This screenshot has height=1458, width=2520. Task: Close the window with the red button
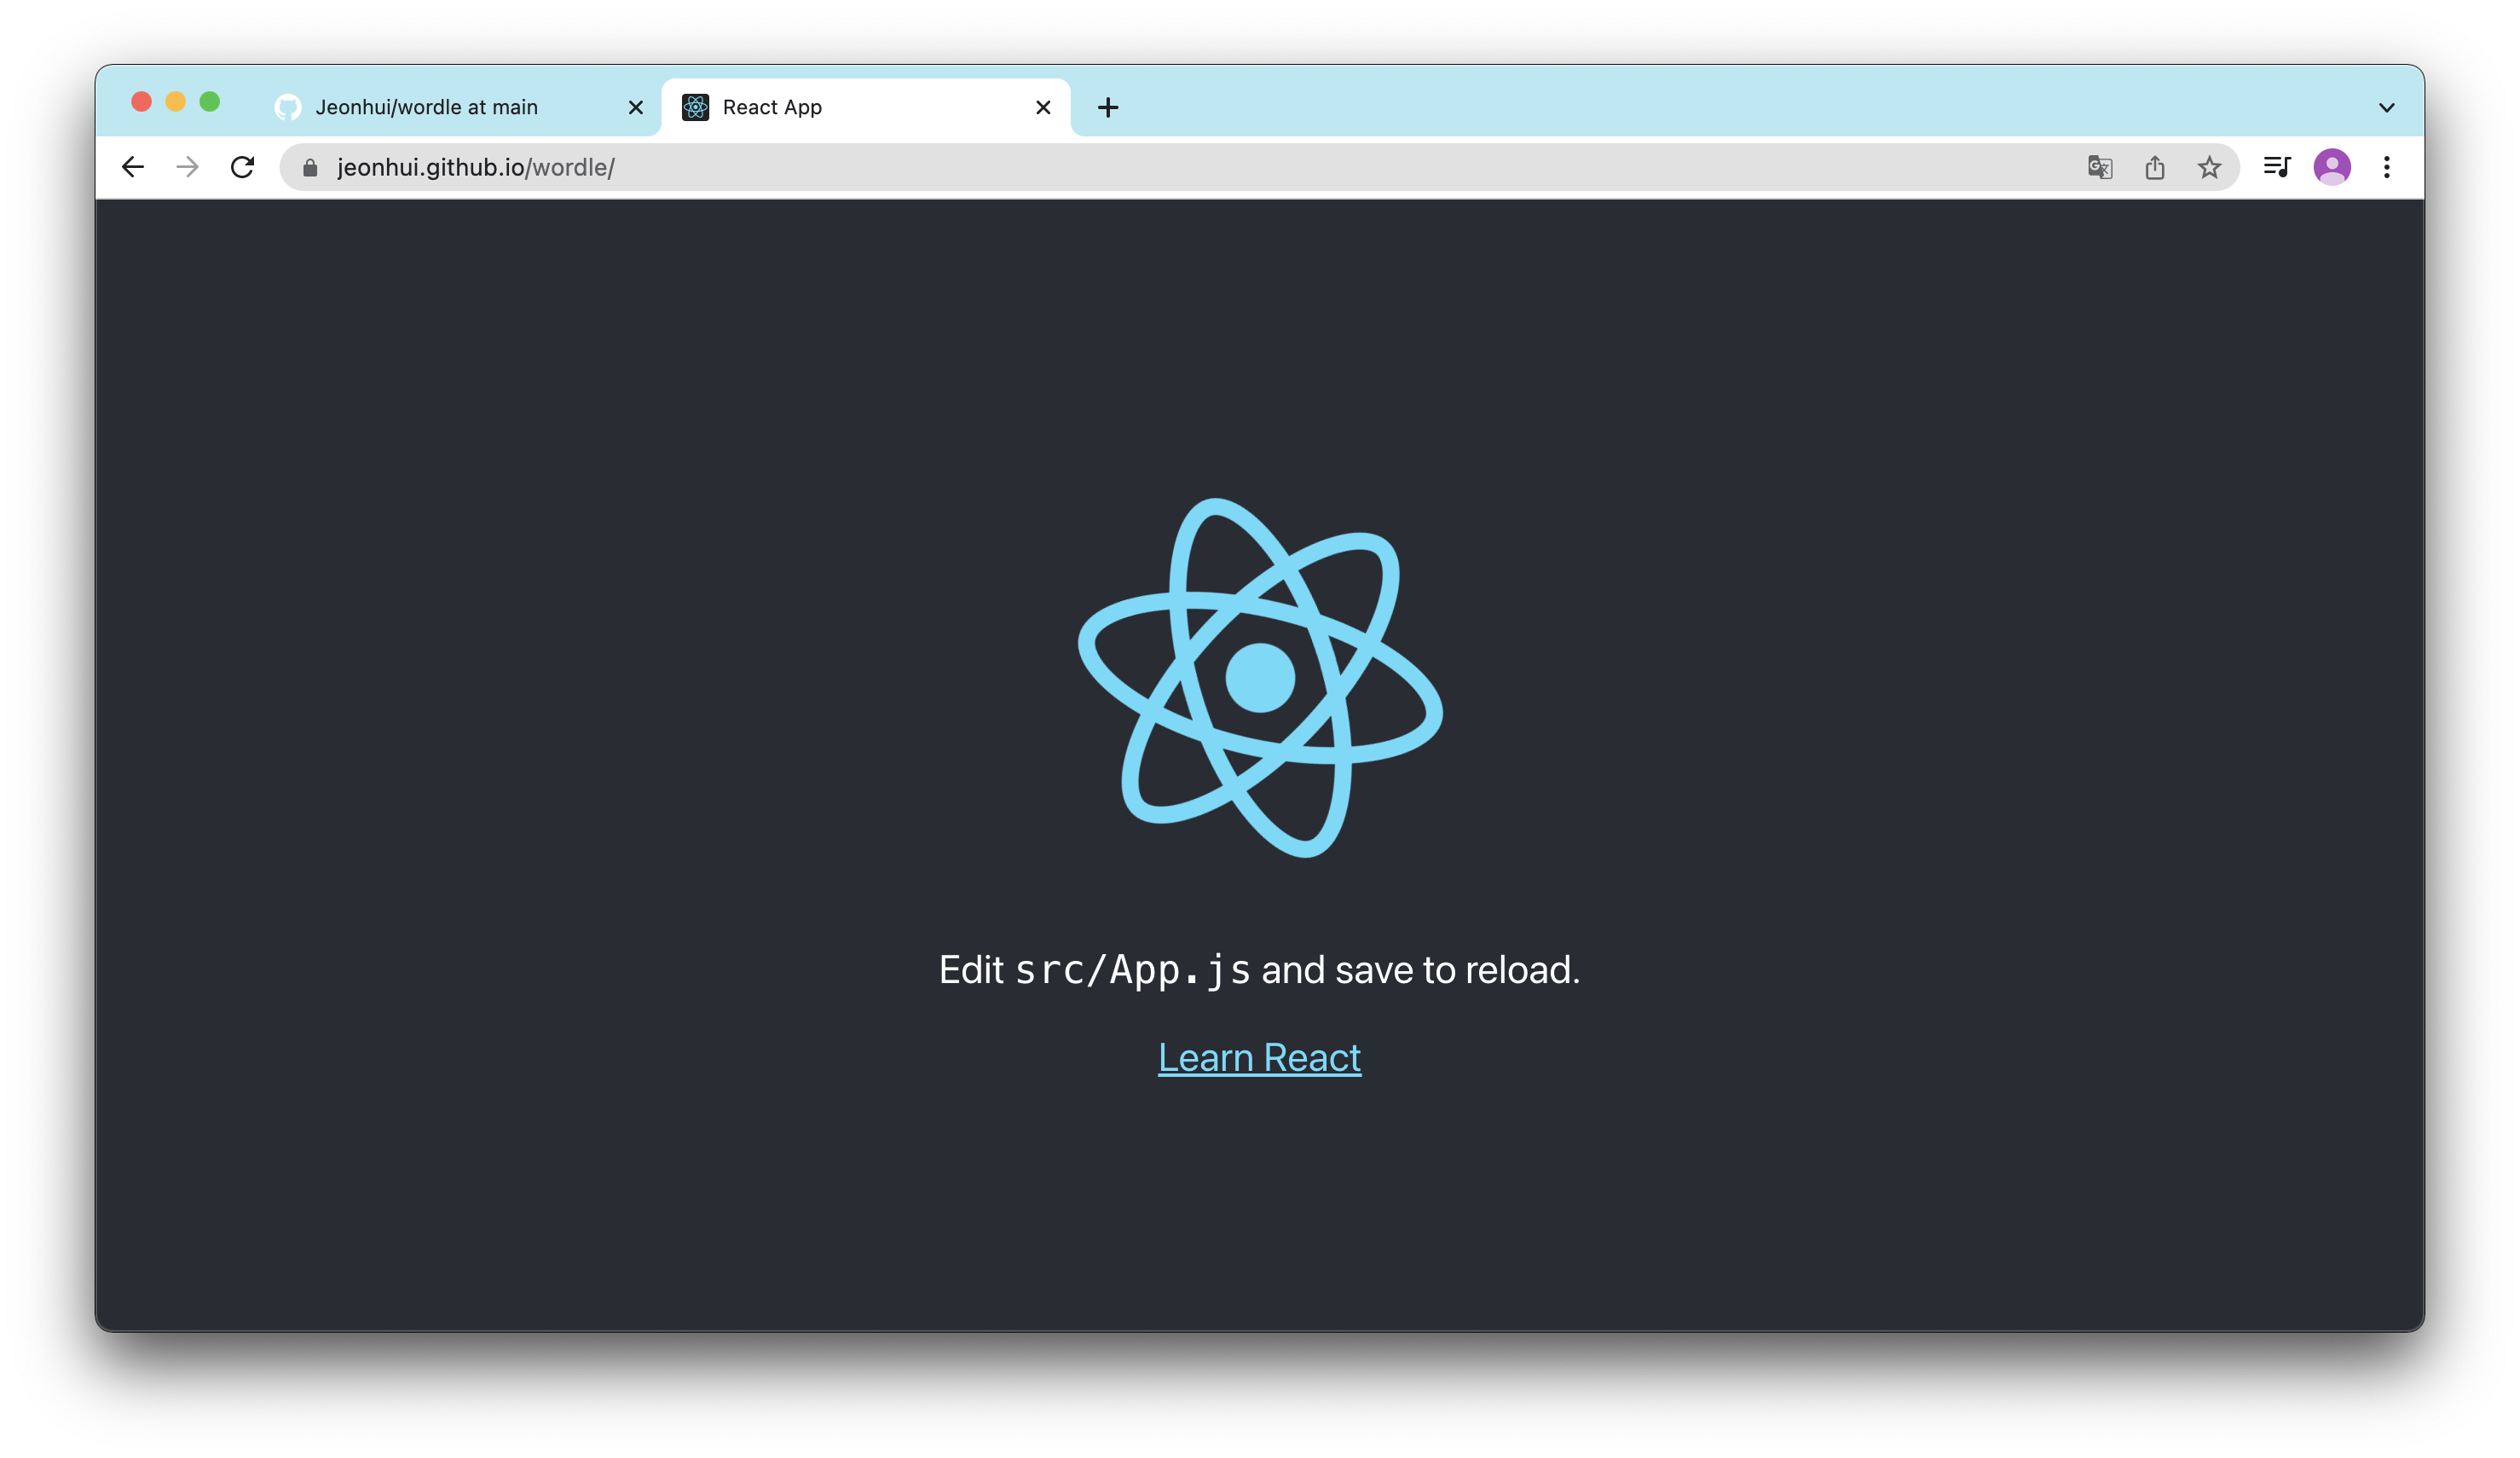[x=141, y=102]
